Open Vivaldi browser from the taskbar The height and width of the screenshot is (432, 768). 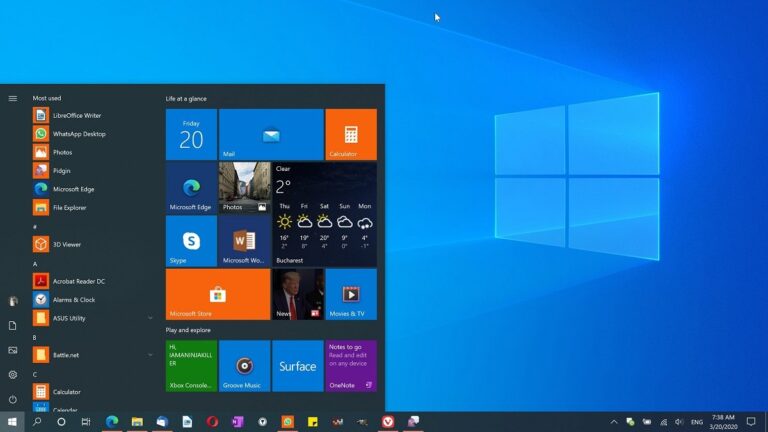pos(388,422)
